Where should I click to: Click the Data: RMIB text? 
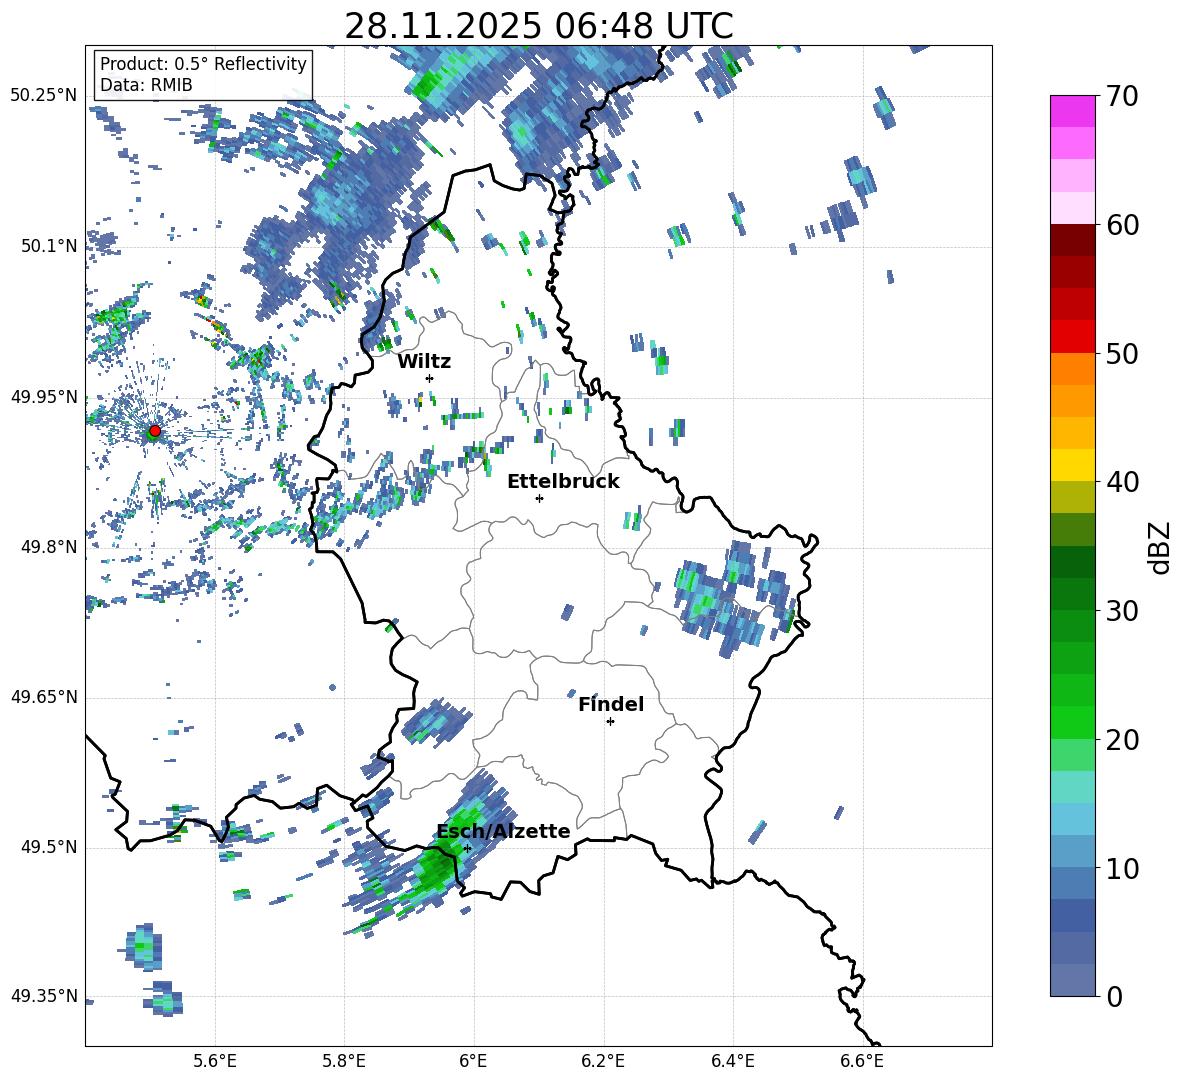(146, 85)
